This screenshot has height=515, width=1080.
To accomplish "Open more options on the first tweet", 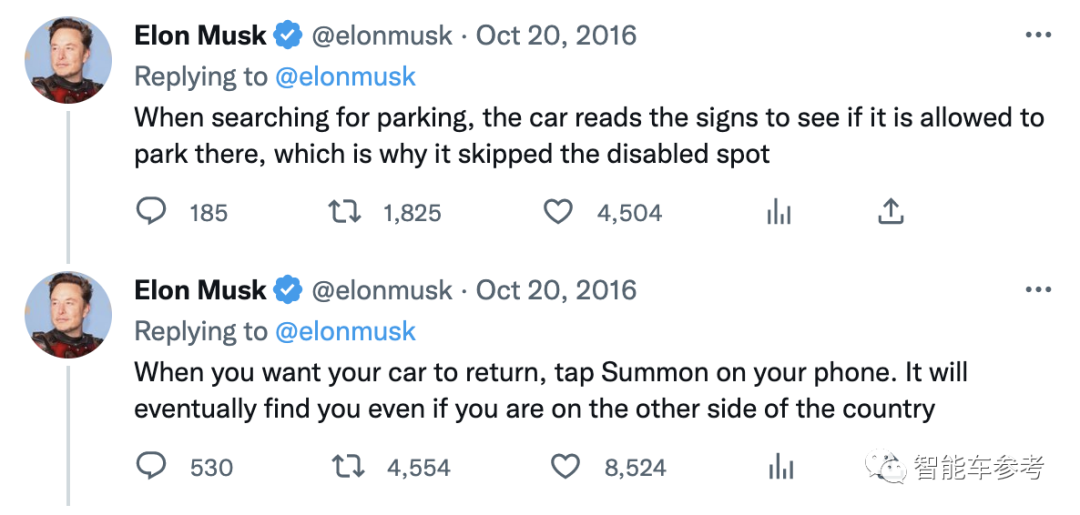I will 1039,35.
